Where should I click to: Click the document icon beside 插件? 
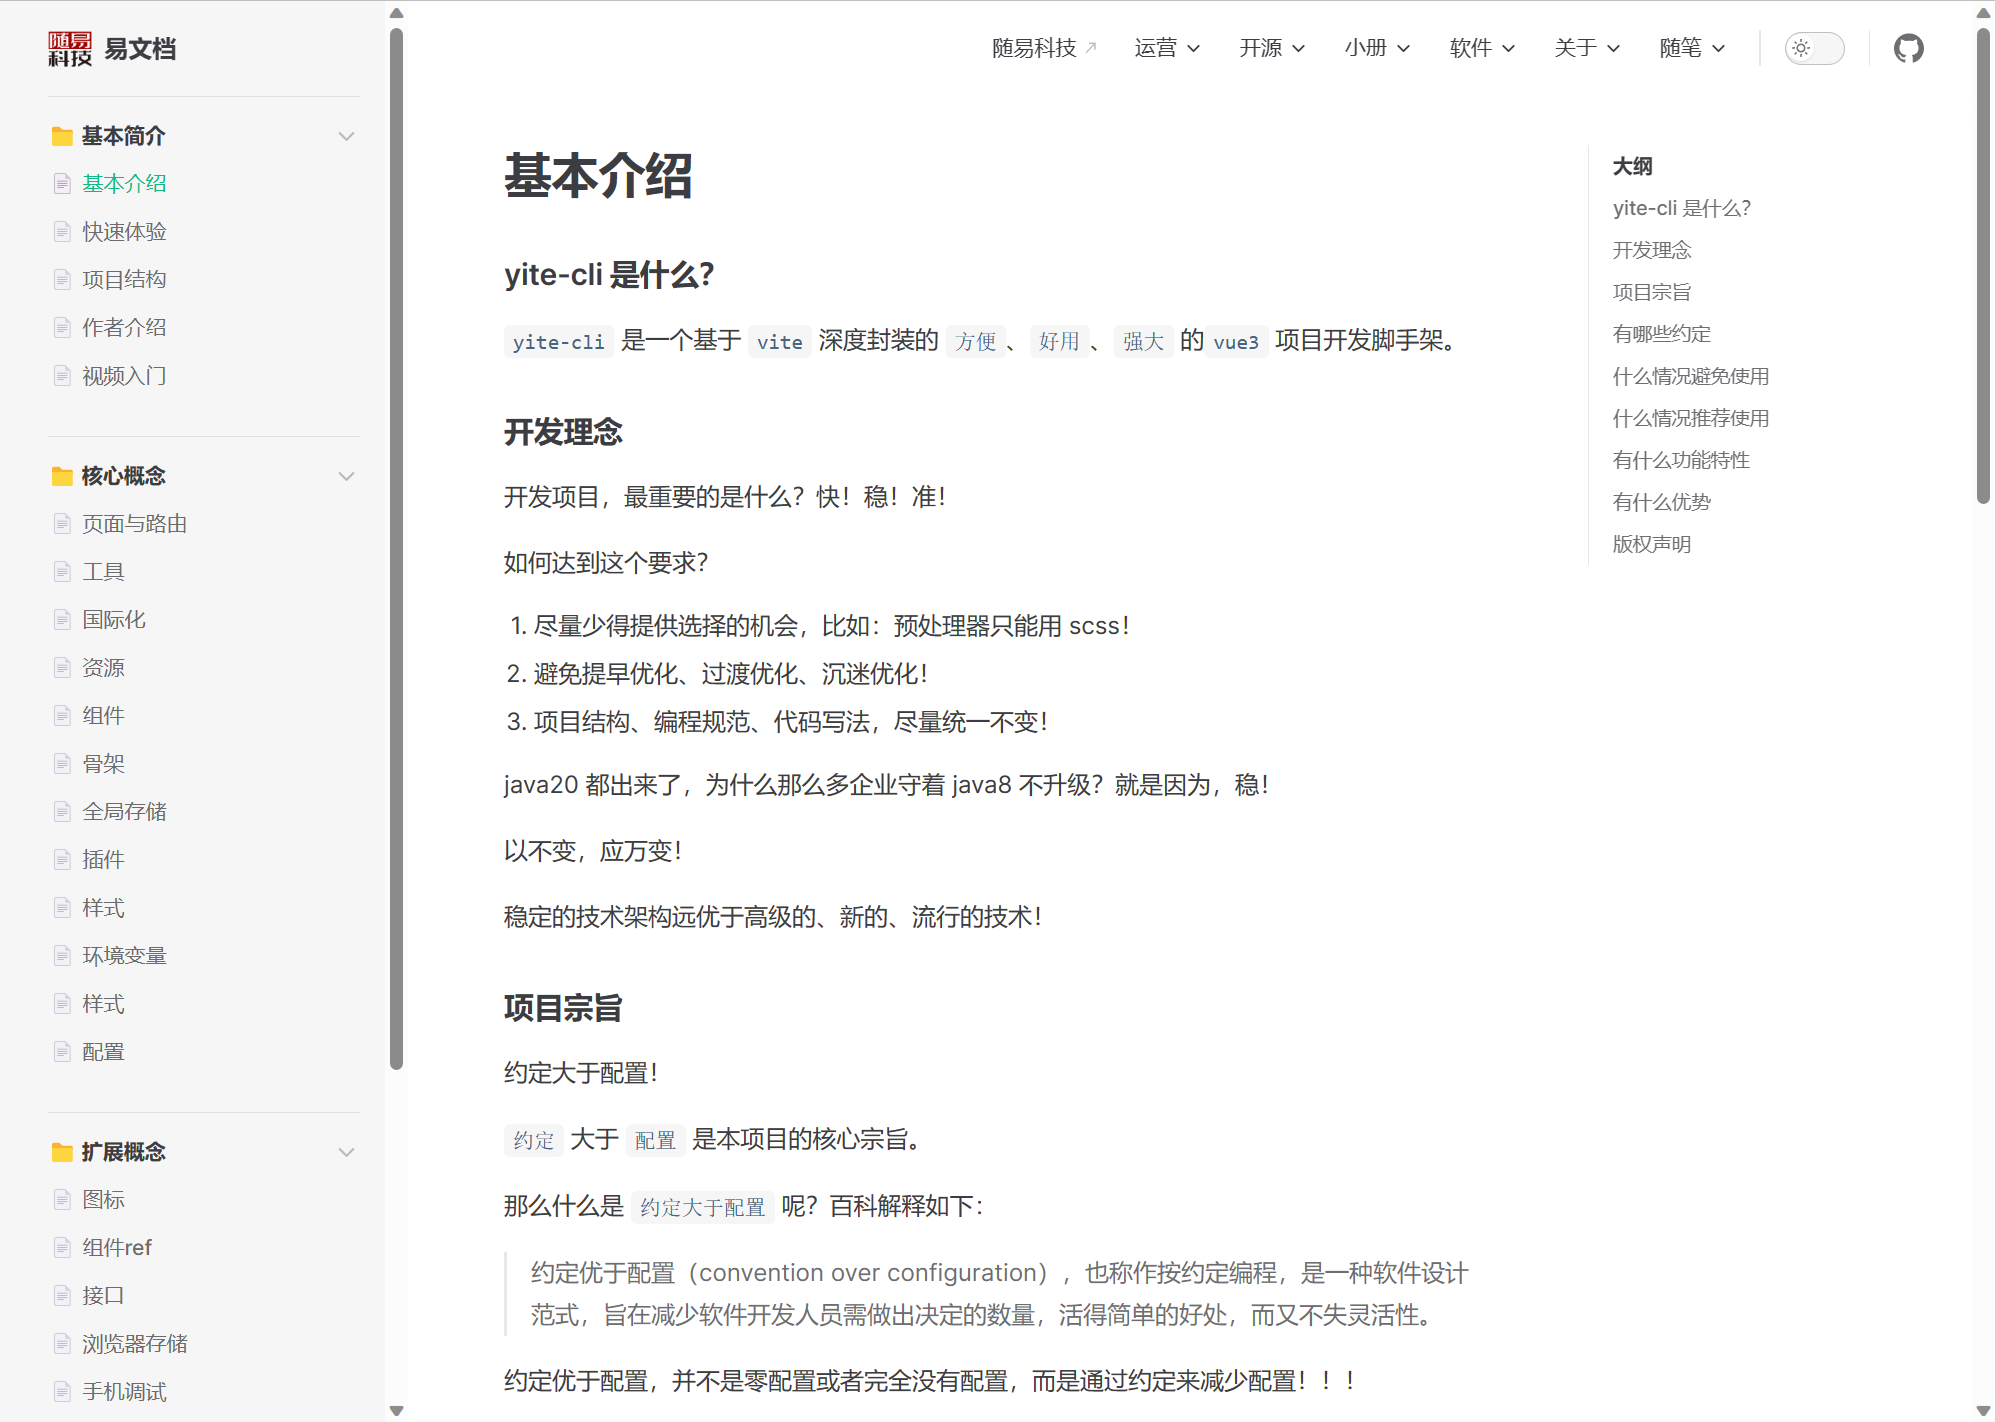(62, 860)
